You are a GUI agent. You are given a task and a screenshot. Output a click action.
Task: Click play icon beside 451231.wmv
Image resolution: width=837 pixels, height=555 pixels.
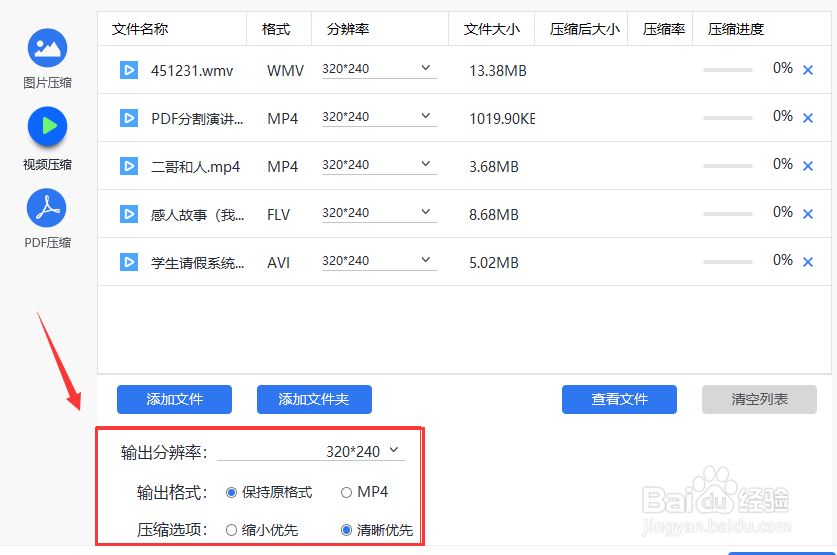(x=129, y=70)
